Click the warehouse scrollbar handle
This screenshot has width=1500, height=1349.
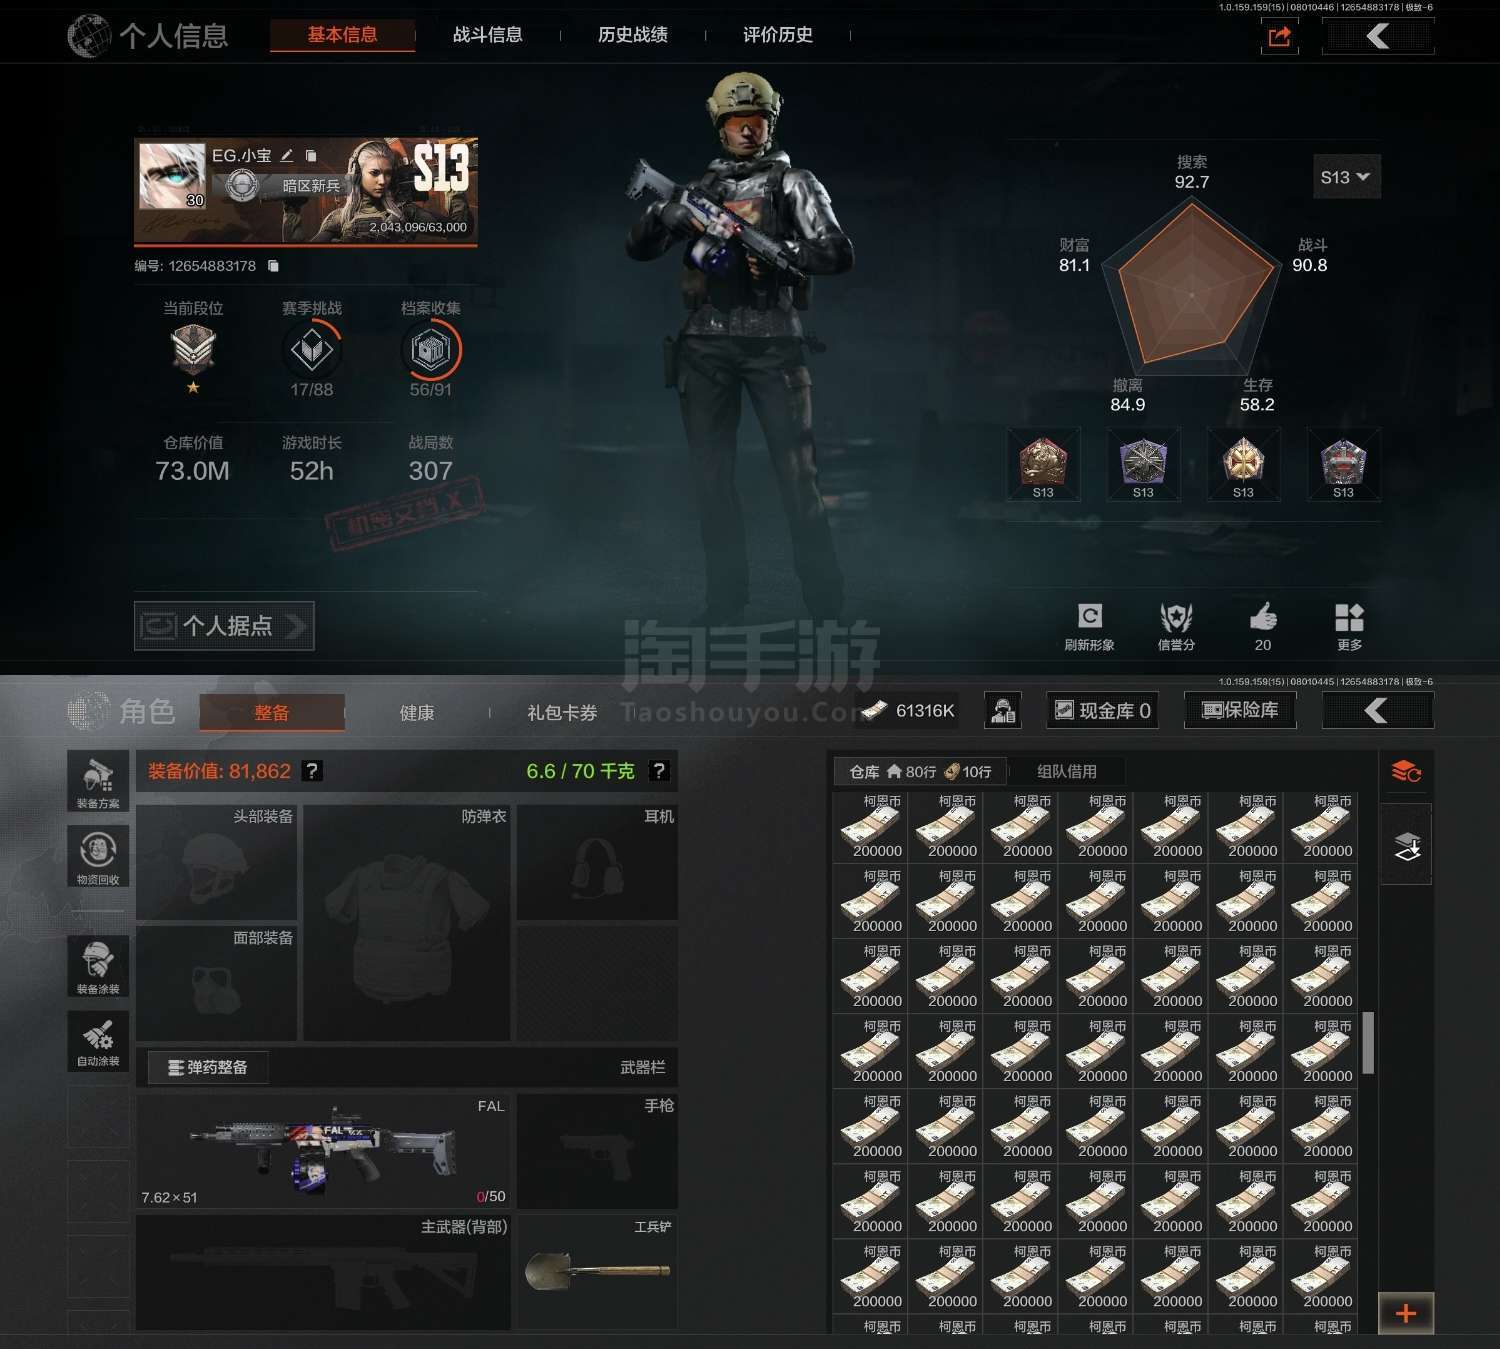point(1368,1043)
